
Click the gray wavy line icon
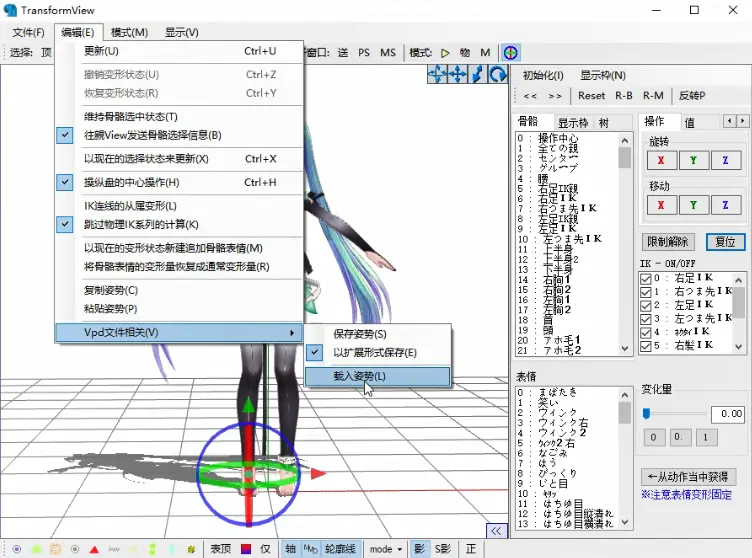click(x=114, y=549)
